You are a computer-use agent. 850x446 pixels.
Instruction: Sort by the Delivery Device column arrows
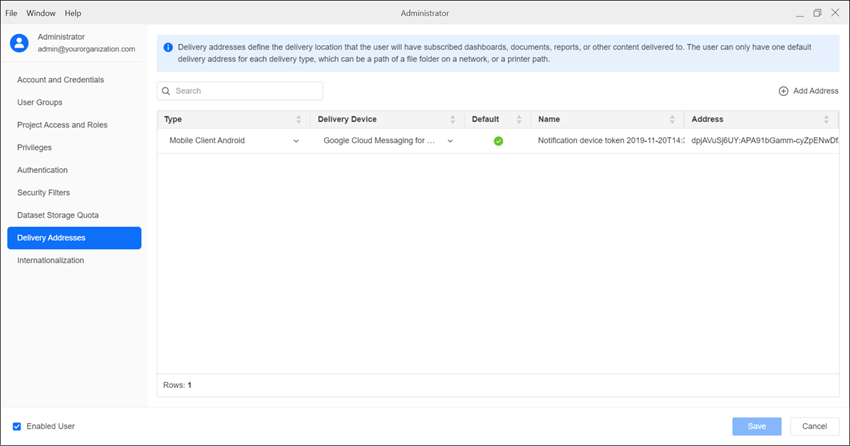point(453,119)
